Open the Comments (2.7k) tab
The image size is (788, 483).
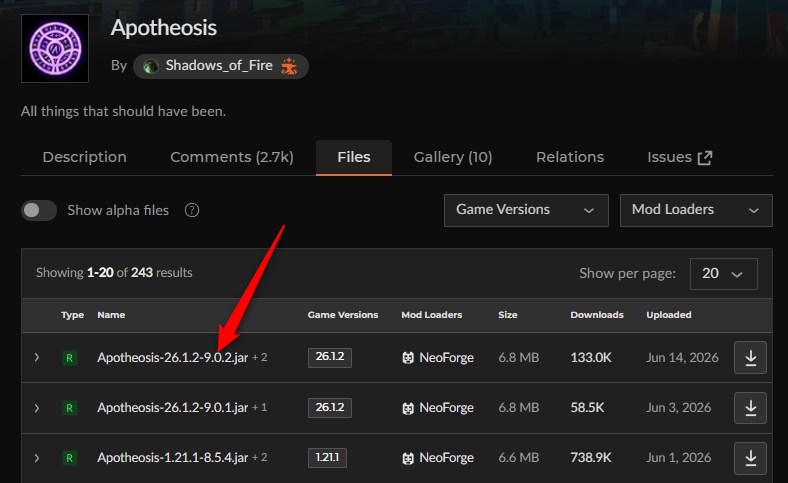(232, 157)
